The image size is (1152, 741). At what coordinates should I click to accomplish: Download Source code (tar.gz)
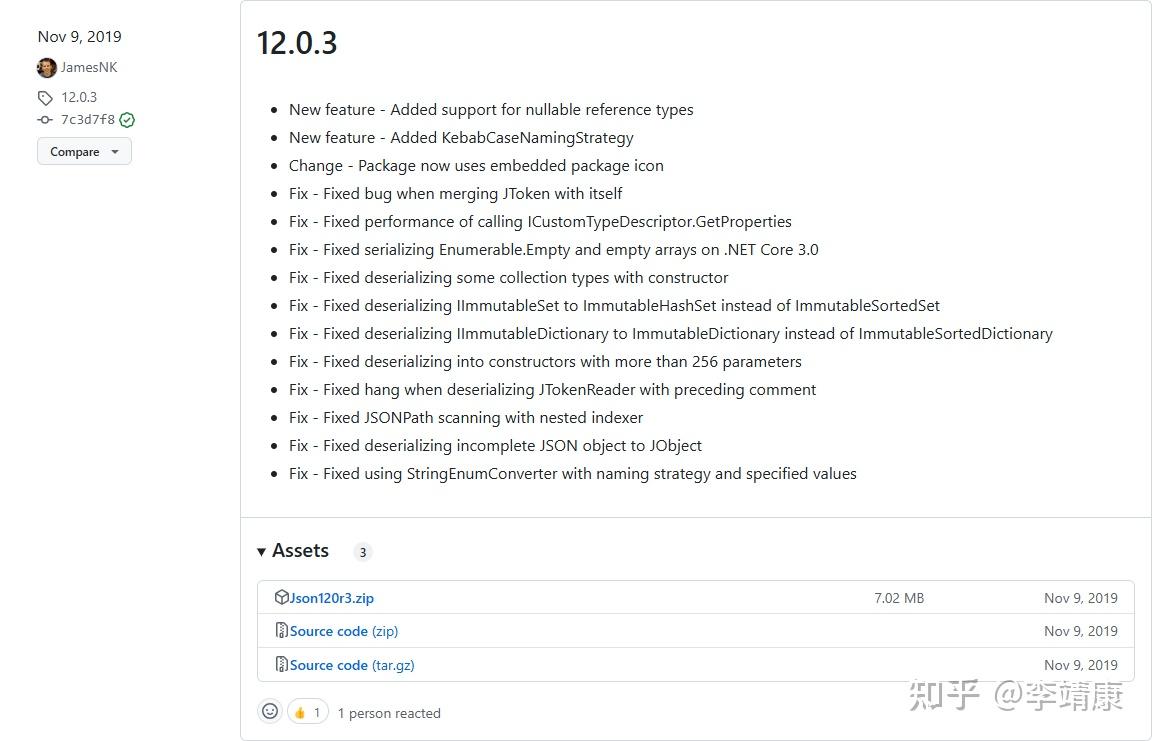(352, 665)
